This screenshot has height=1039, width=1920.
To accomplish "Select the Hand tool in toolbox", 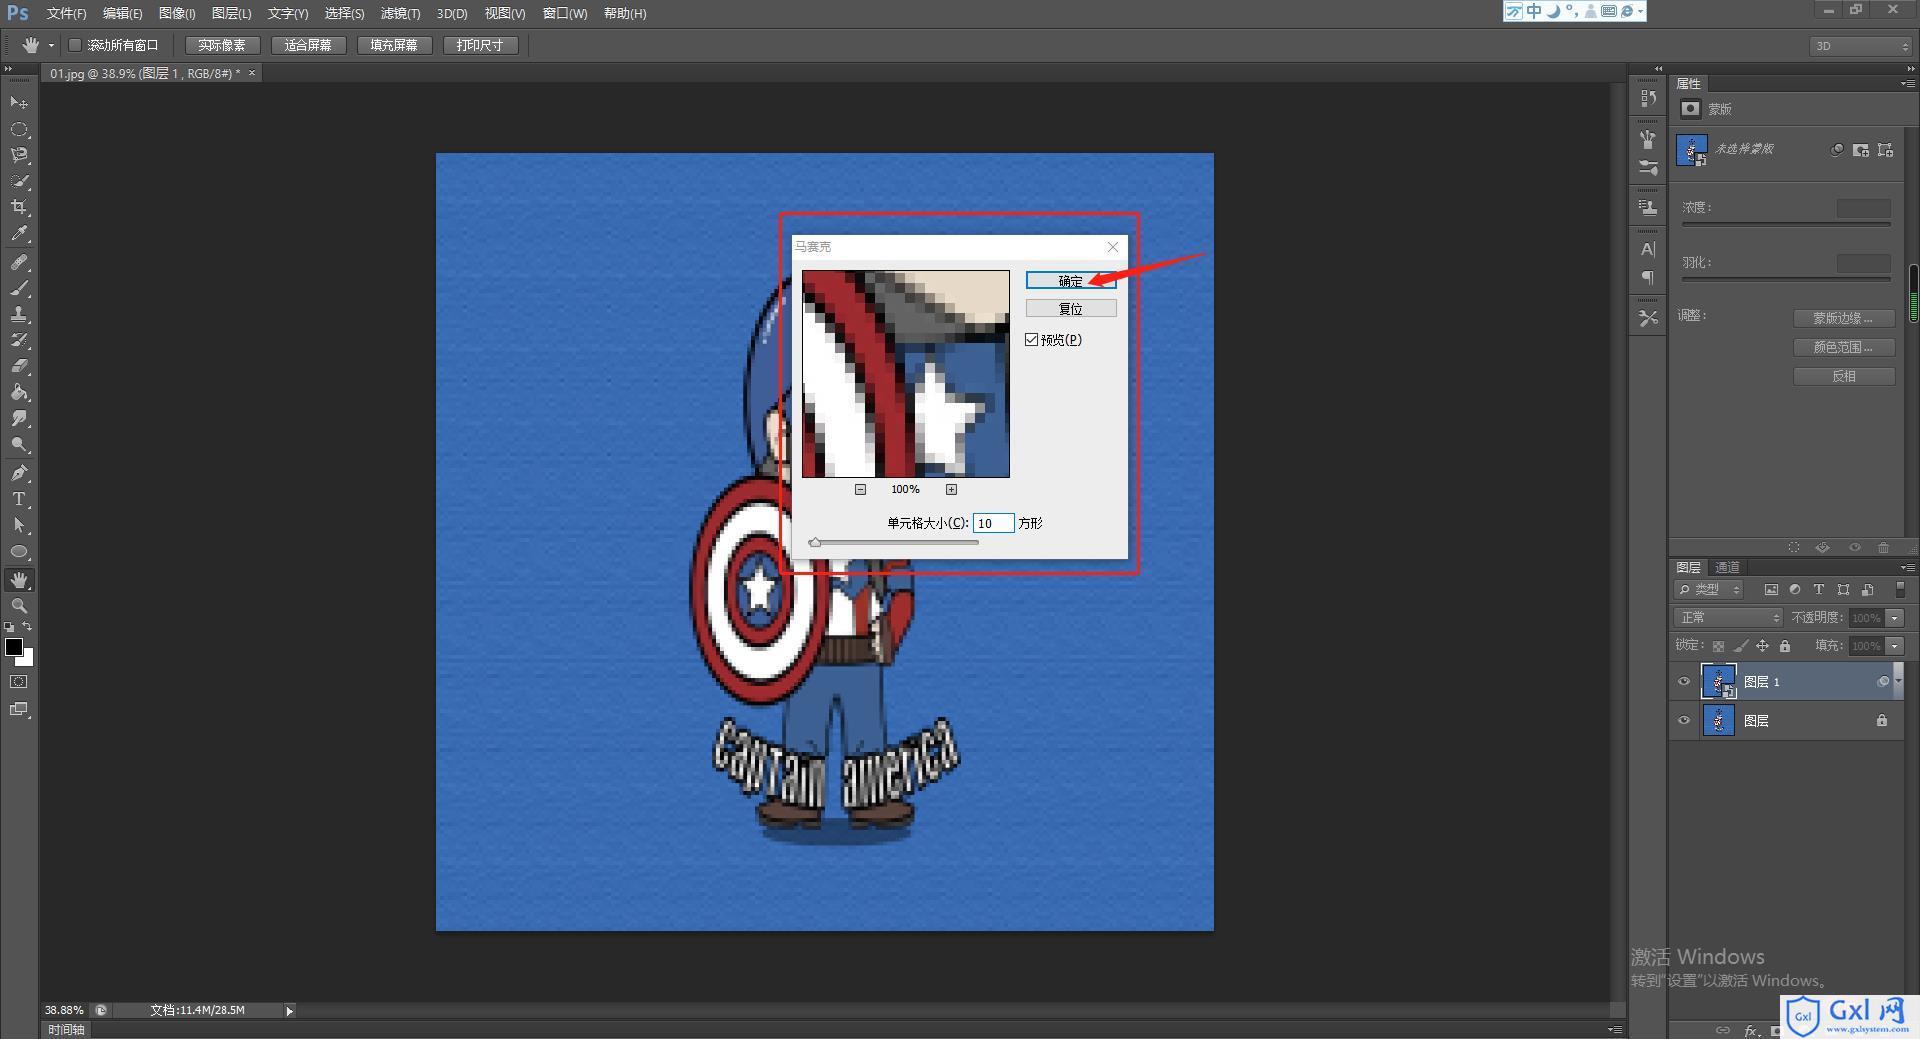I will pos(19,580).
